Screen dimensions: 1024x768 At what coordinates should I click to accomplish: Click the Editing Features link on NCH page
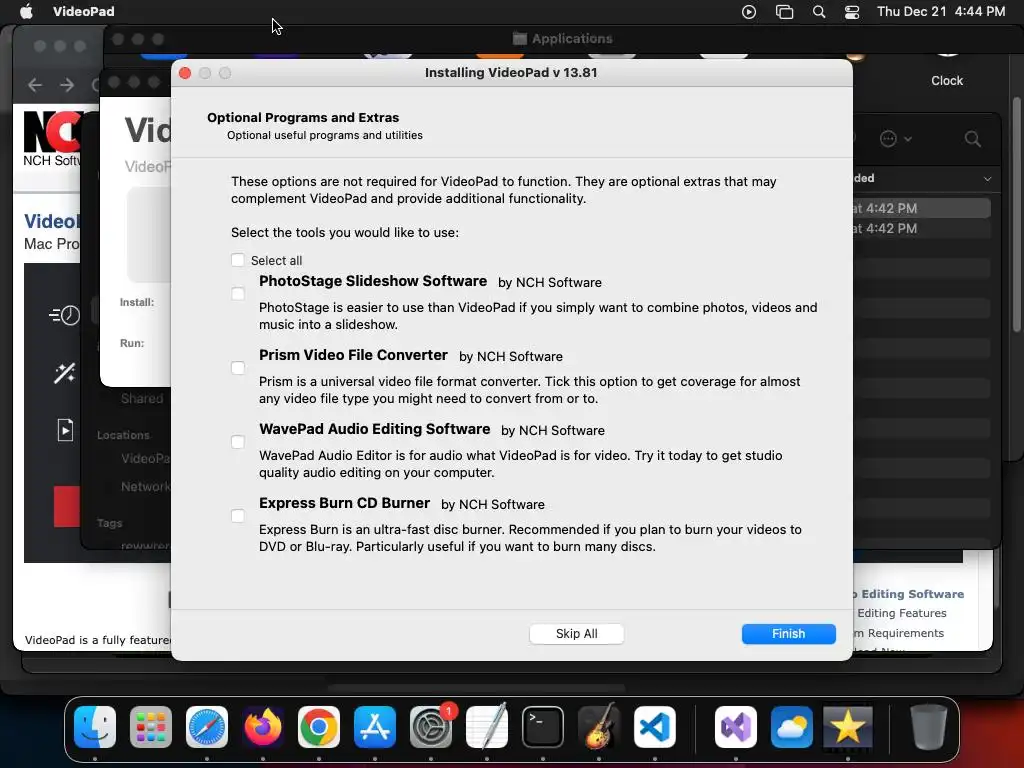pos(901,613)
